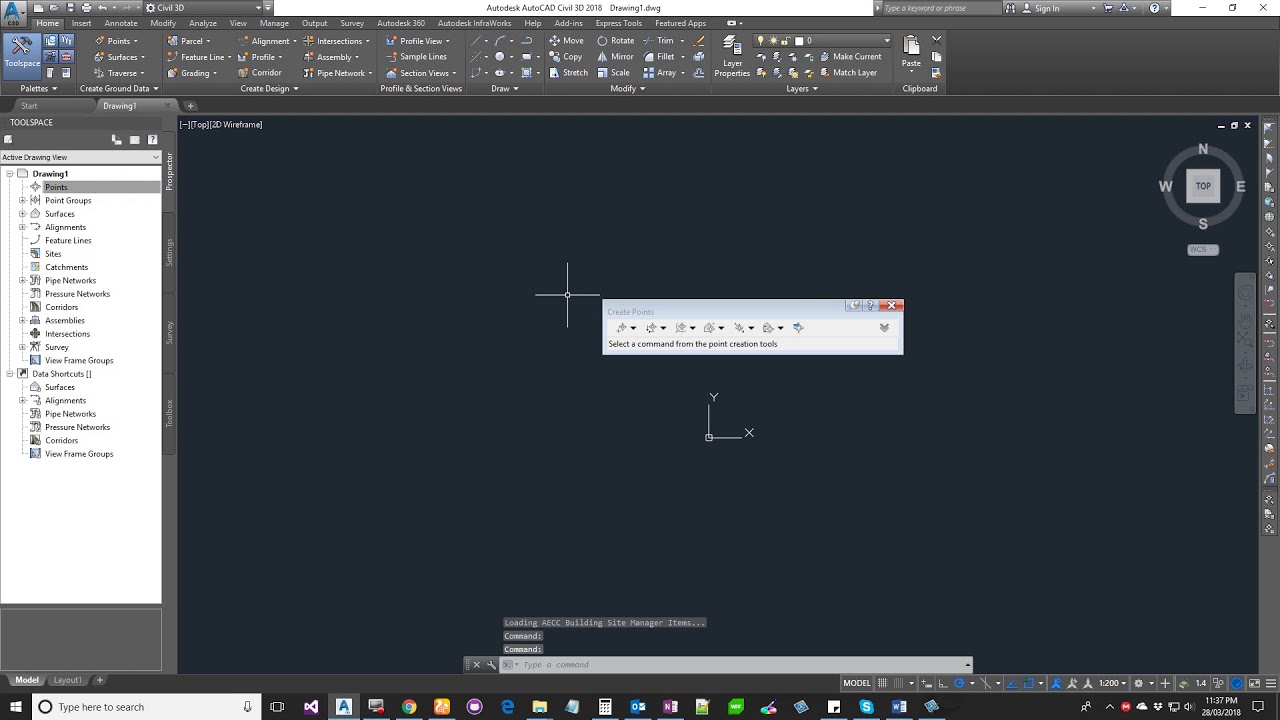Select Points in Prospector tree

[56, 187]
